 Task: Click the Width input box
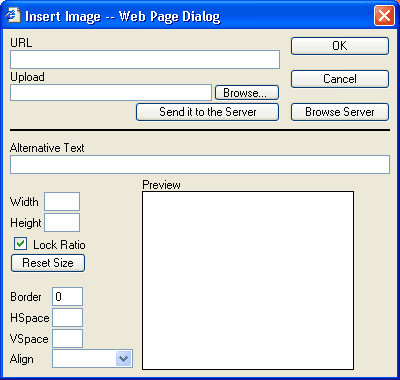tap(62, 201)
